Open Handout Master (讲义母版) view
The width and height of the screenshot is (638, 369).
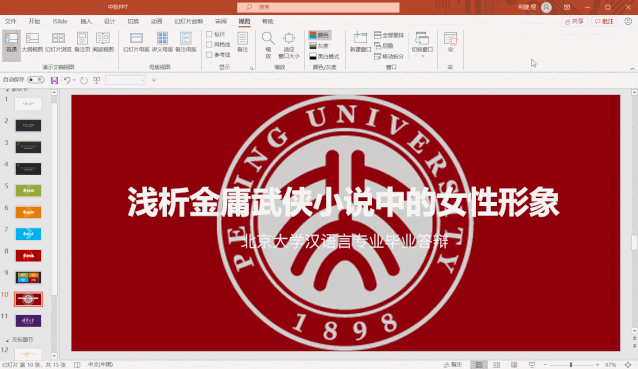(162, 42)
